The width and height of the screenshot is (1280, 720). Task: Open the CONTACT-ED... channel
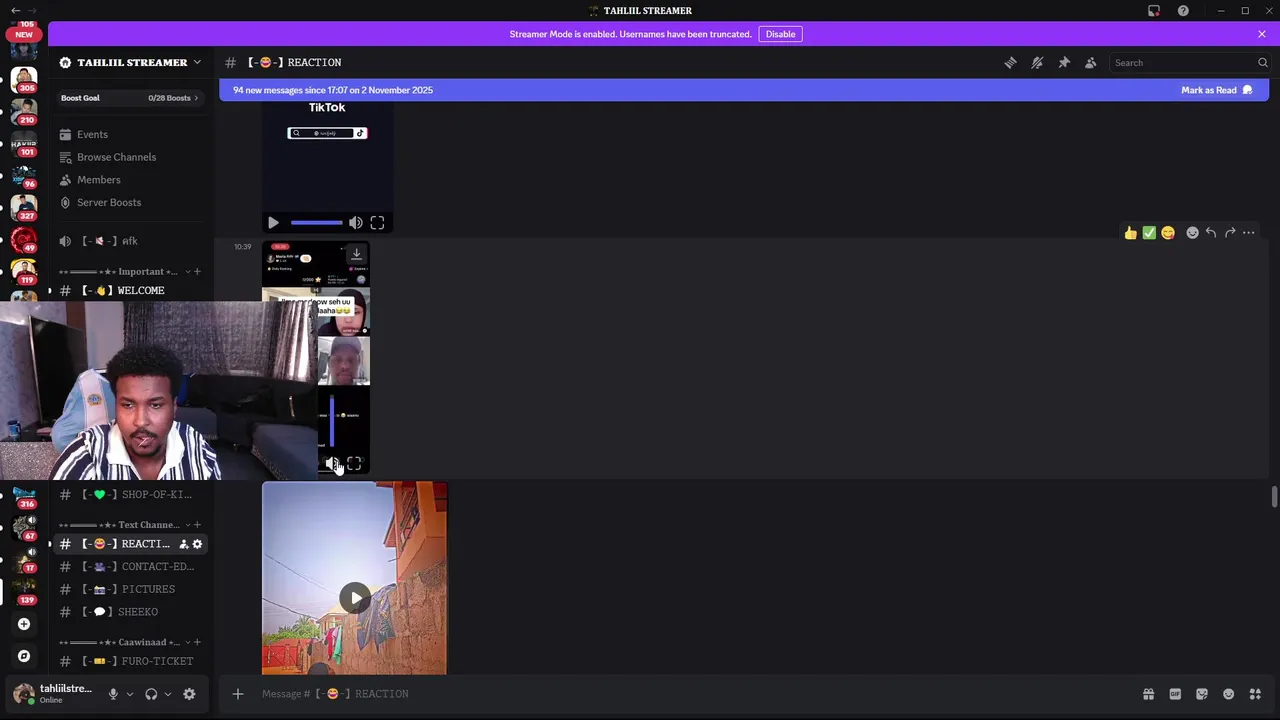130,566
